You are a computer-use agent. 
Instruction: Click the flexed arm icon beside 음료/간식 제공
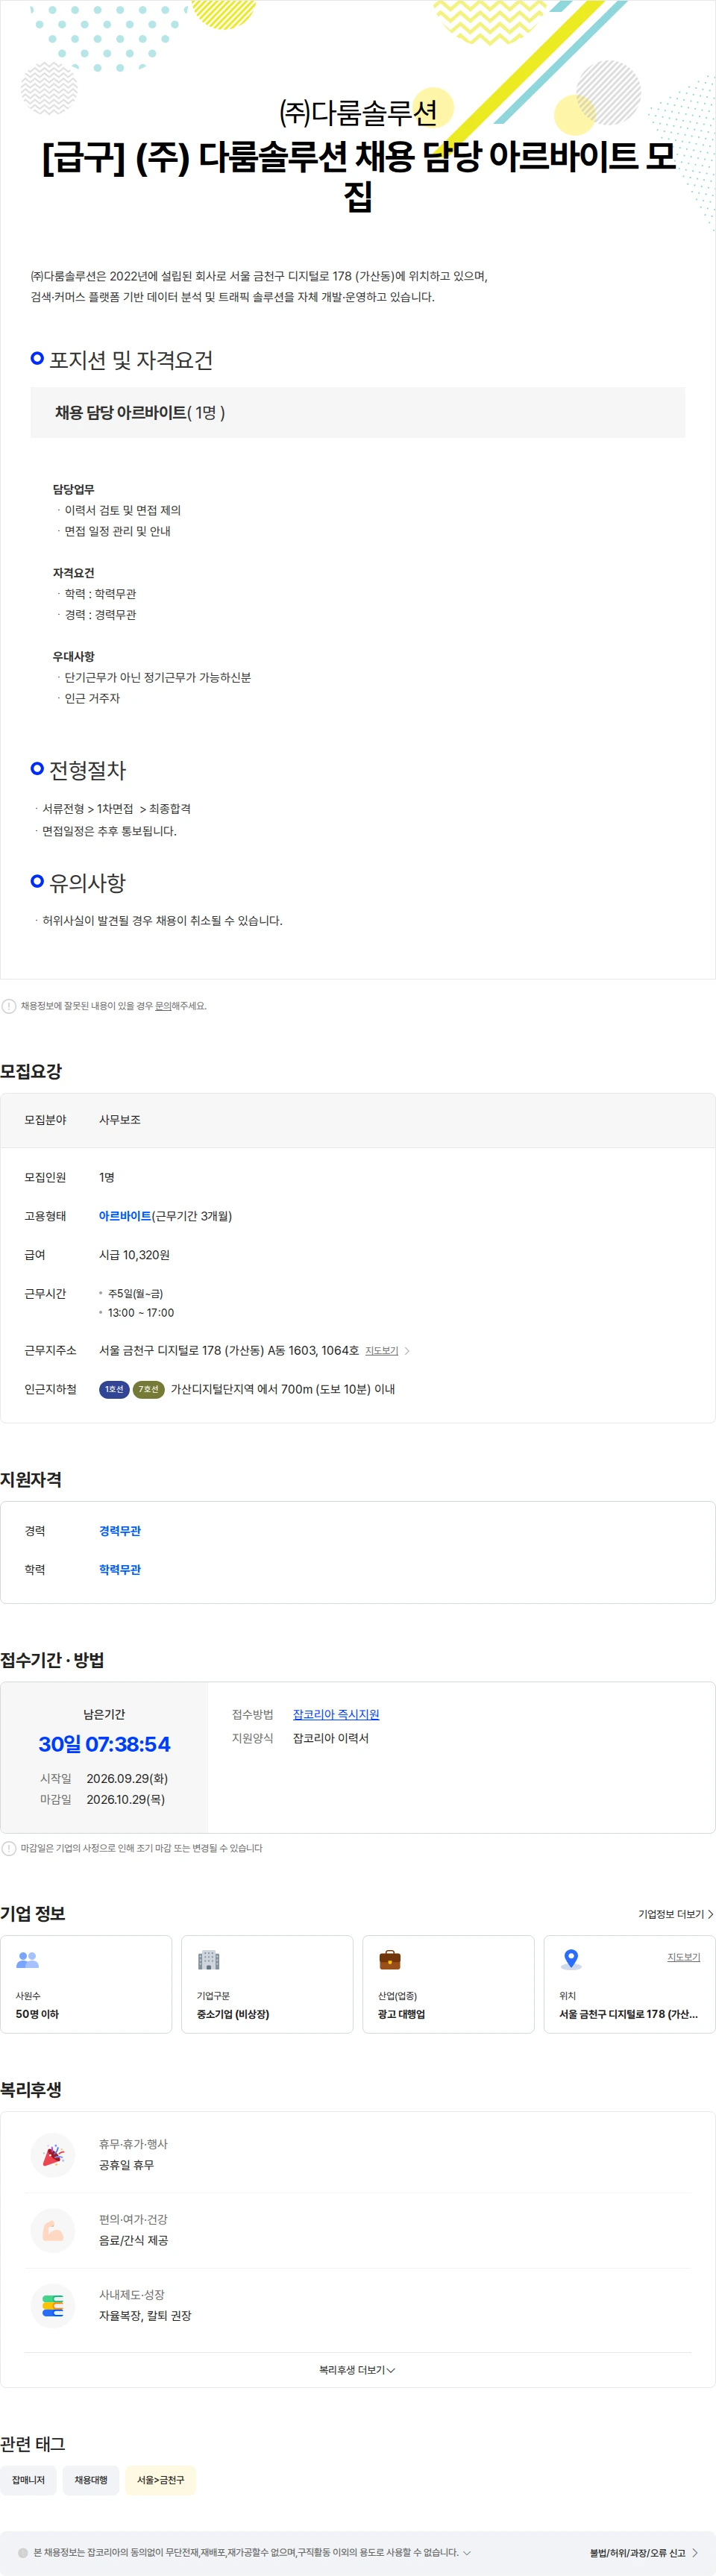(x=53, y=2230)
